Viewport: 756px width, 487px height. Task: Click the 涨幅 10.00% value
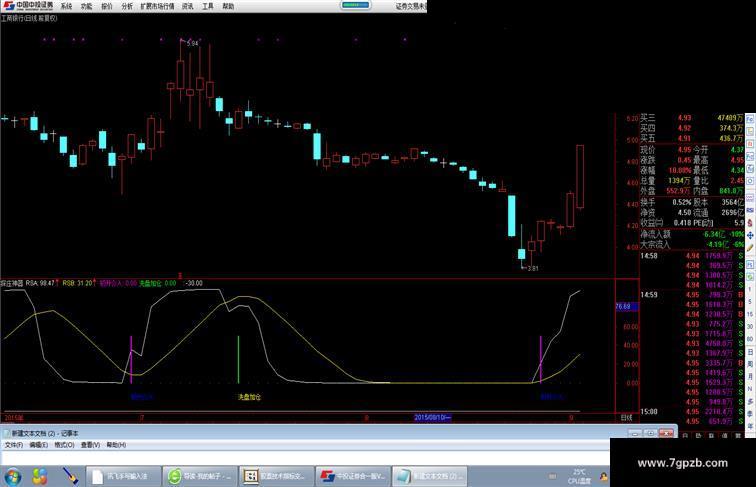click(680, 171)
